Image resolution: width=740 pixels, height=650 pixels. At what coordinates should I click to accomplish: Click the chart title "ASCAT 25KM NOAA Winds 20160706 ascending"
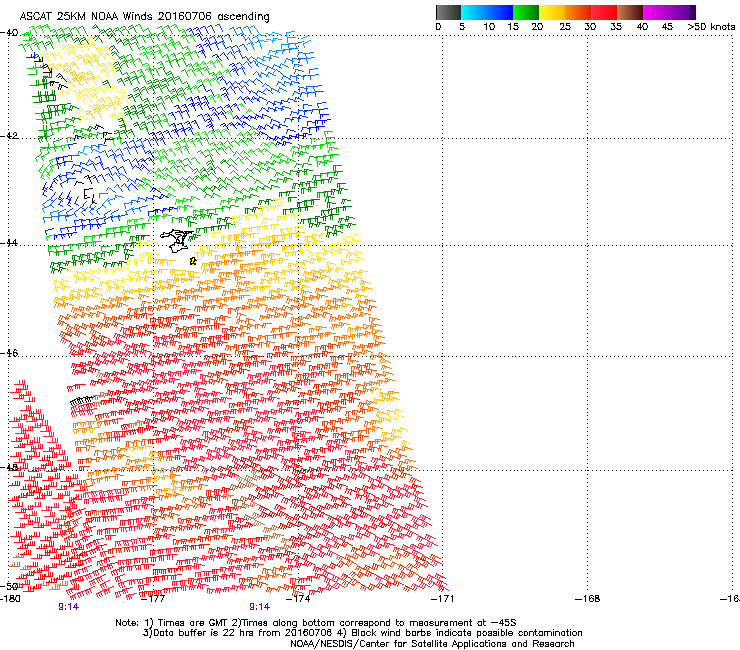pyautogui.click(x=144, y=17)
